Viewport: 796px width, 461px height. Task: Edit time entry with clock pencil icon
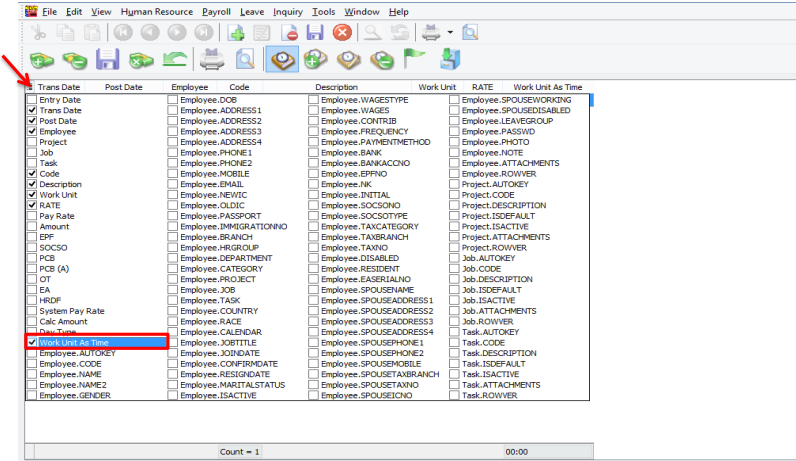click(349, 59)
